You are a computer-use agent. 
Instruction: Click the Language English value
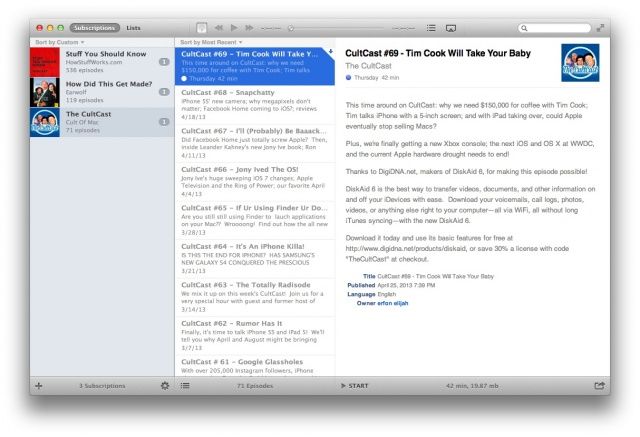[x=387, y=294]
